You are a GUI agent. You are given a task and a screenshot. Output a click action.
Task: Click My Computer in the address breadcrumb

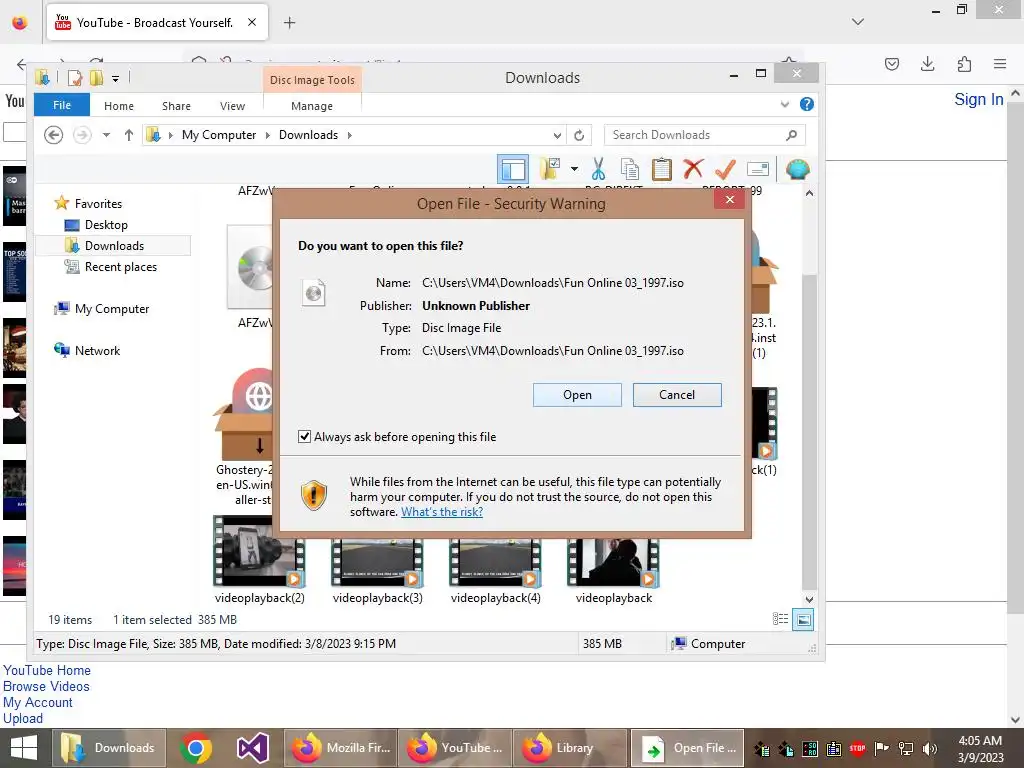(219, 135)
